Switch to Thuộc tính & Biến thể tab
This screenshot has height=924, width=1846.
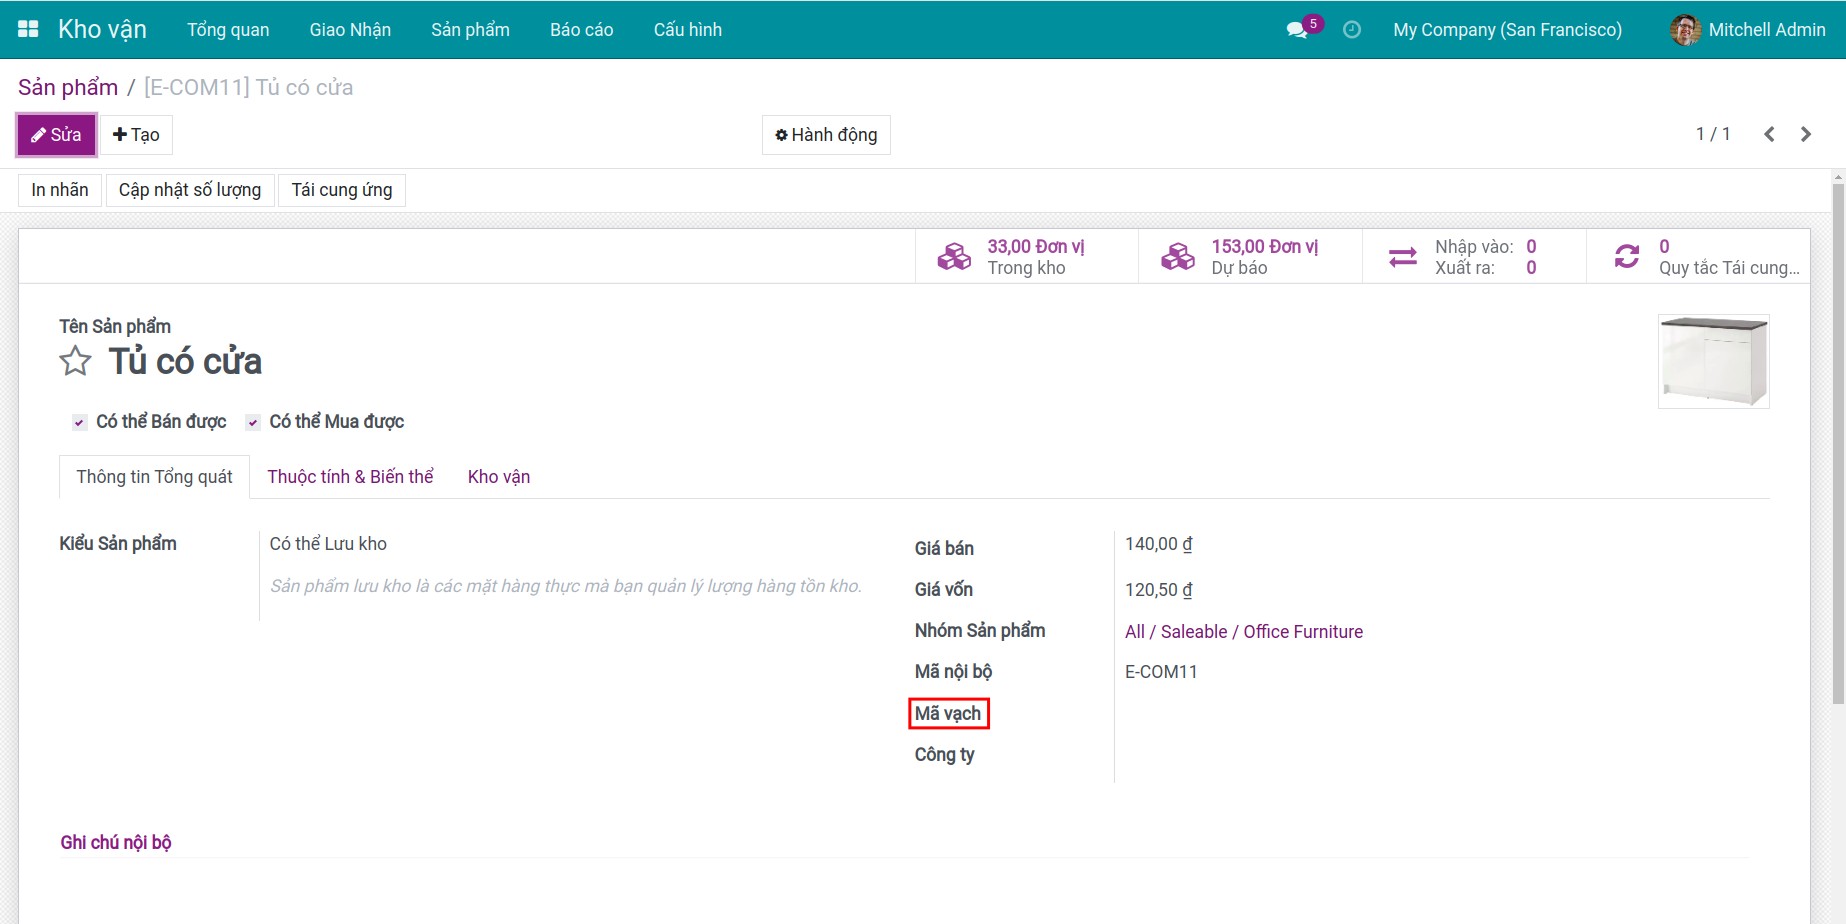(x=350, y=477)
